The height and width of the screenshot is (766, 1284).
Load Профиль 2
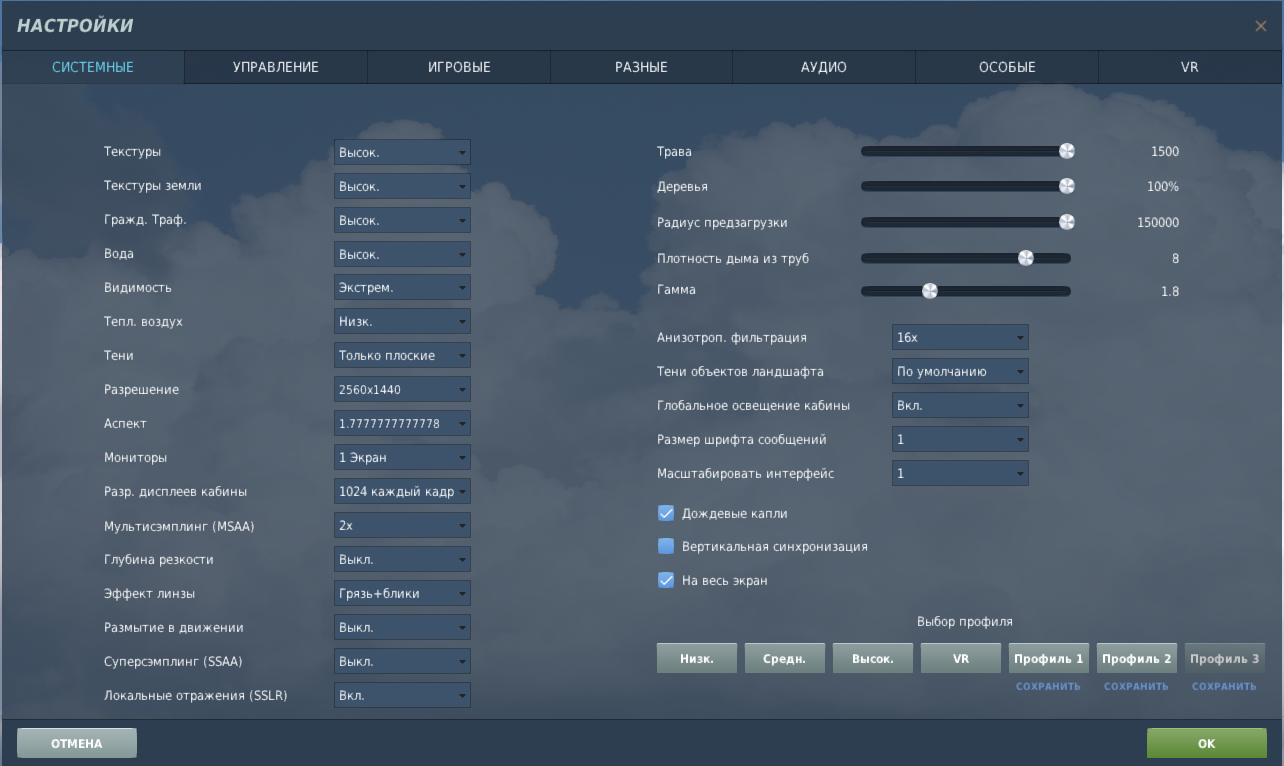click(1137, 659)
